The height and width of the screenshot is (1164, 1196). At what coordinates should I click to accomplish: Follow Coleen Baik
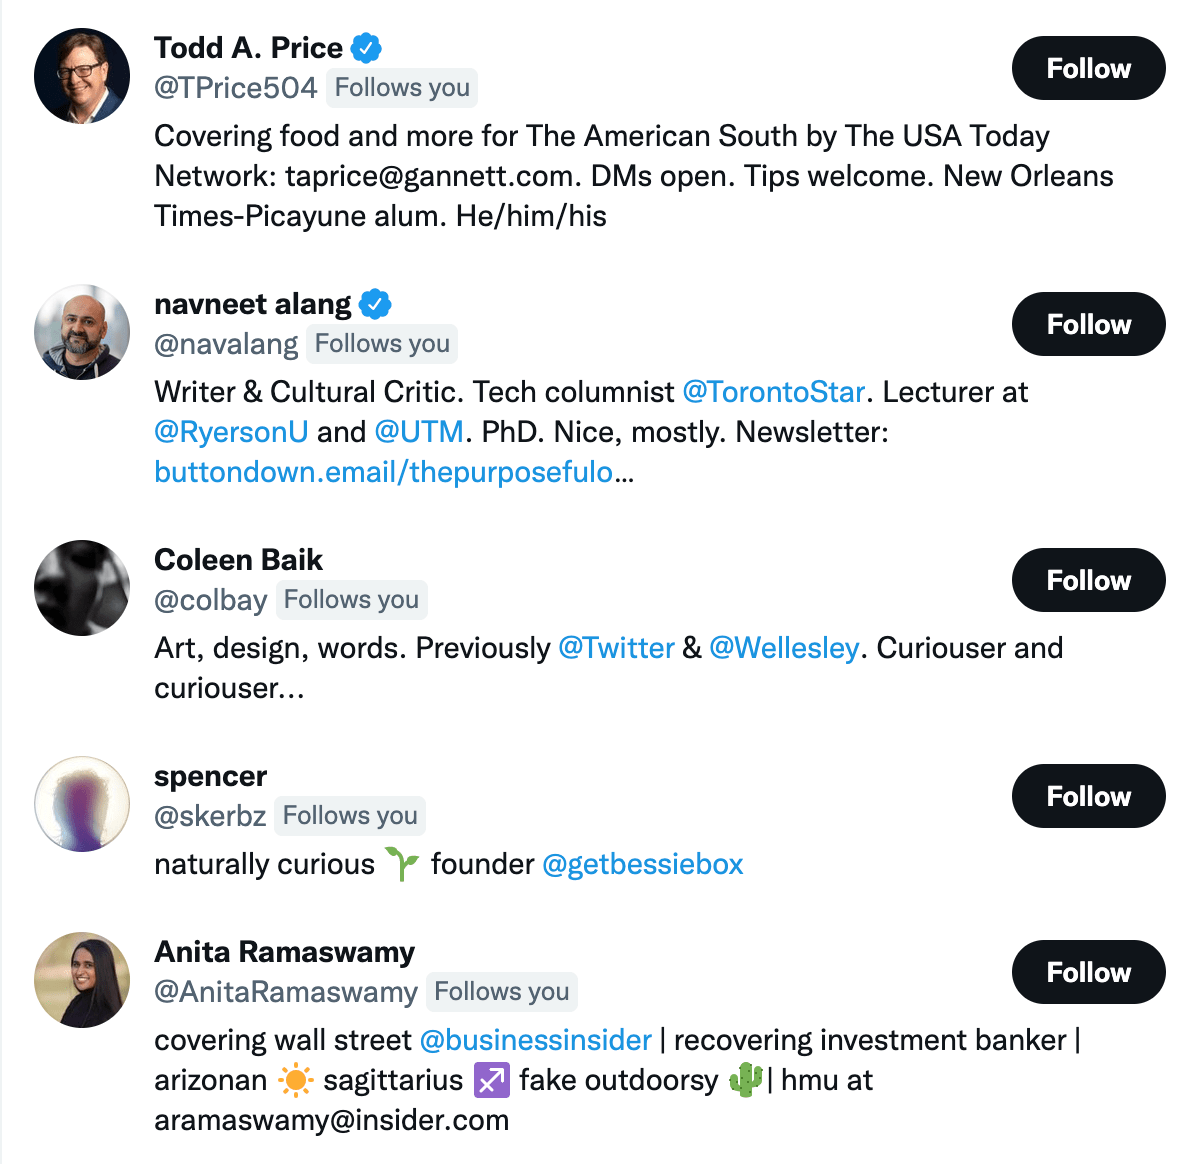pyautogui.click(x=1088, y=580)
